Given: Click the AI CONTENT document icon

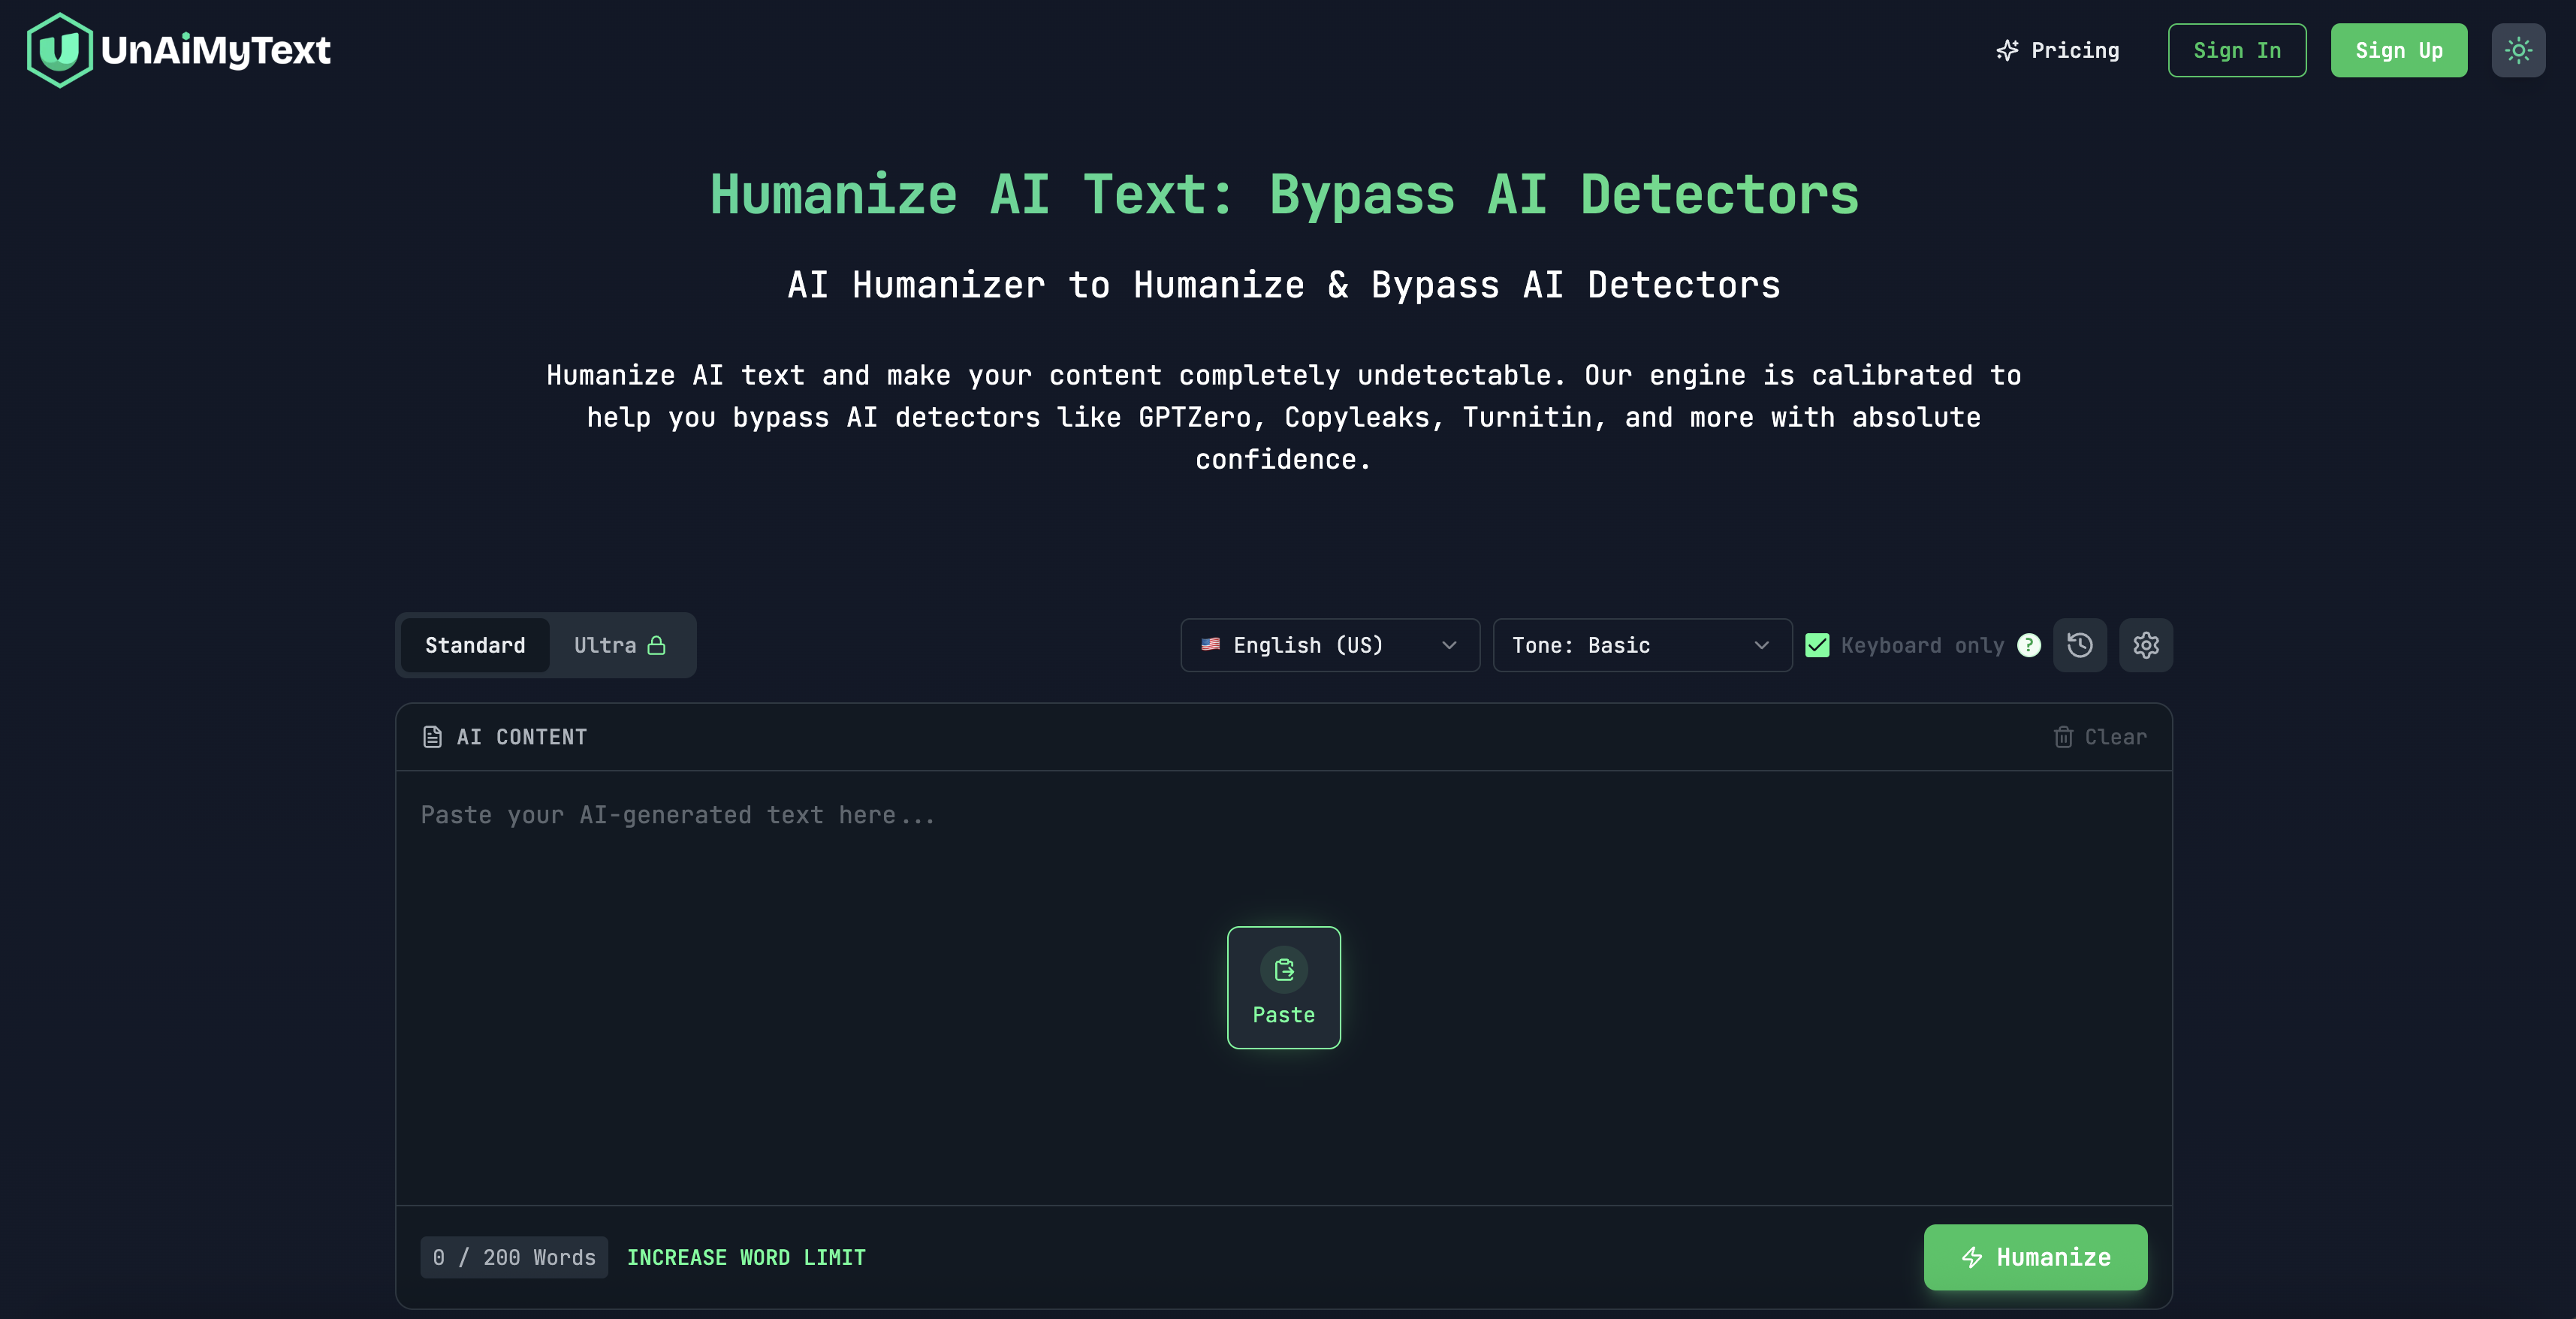Looking at the screenshot, I should click(x=433, y=737).
